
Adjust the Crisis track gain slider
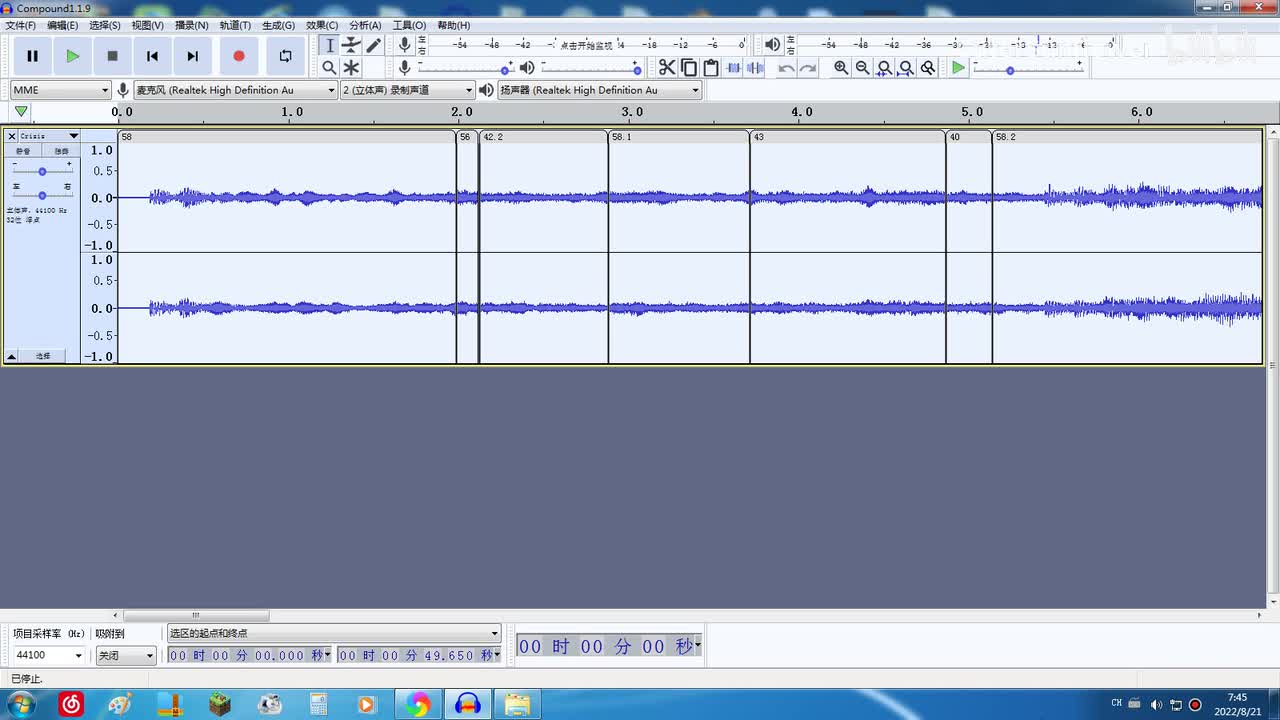tap(41, 171)
